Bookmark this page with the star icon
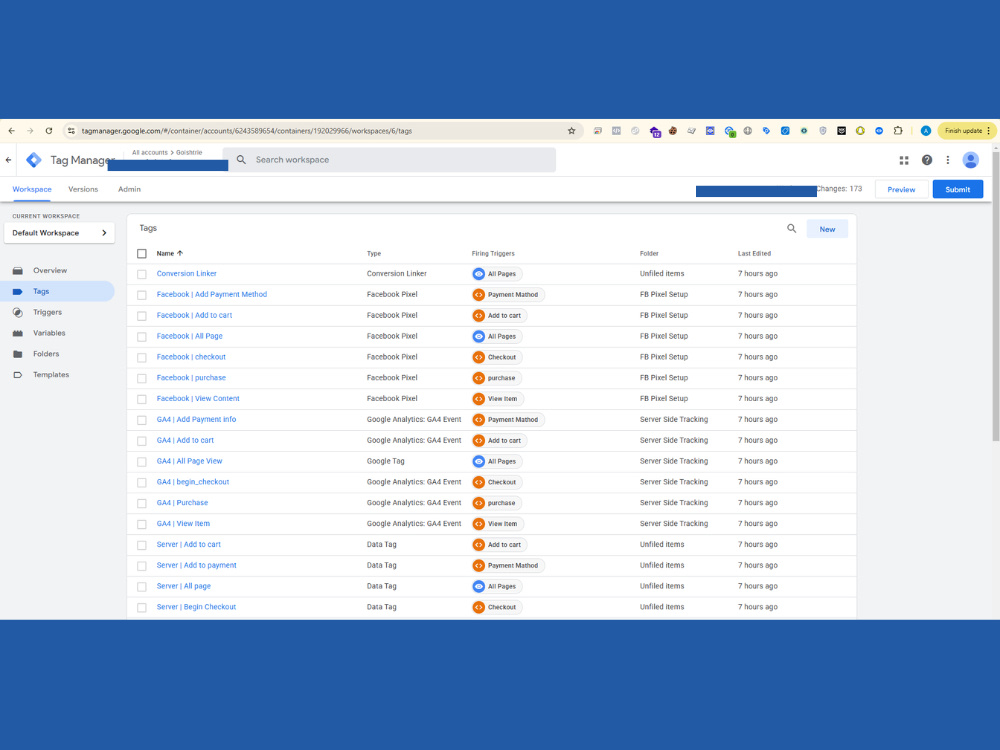The width and height of the screenshot is (1000, 750). coord(571,131)
